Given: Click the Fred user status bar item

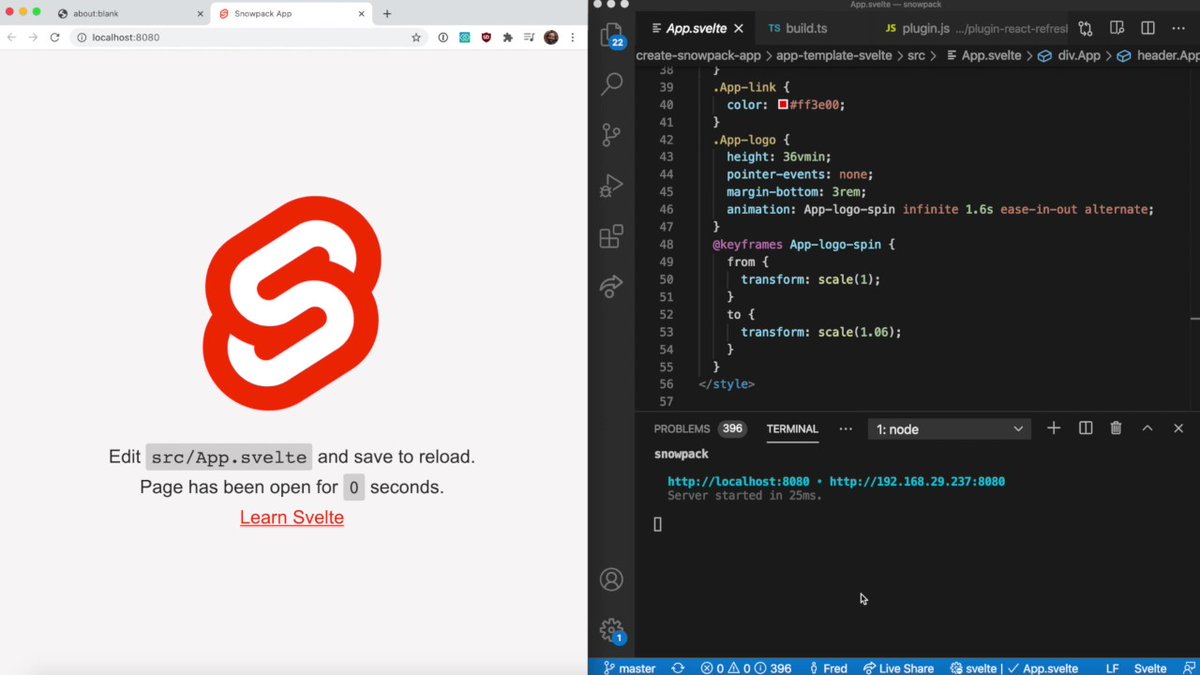Looking at the screenshot, I should coord(827,668).
